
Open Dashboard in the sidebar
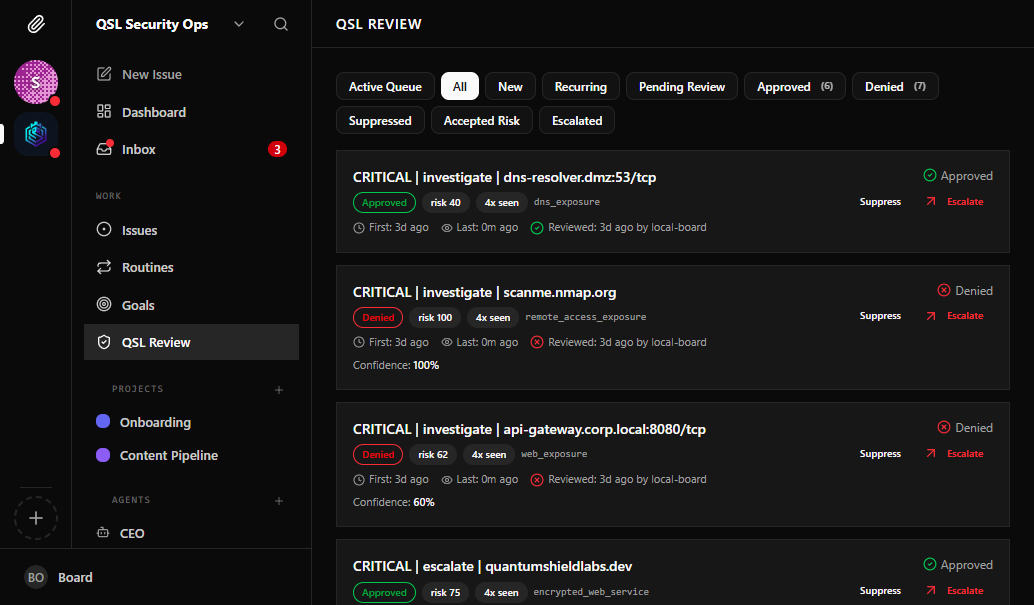[x=191, y=112]
